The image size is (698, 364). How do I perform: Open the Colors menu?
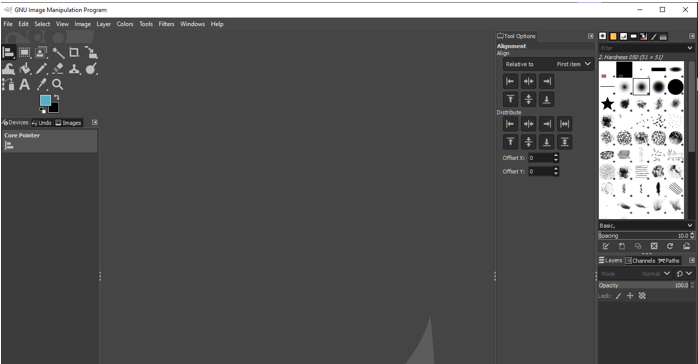pos(125,24)
